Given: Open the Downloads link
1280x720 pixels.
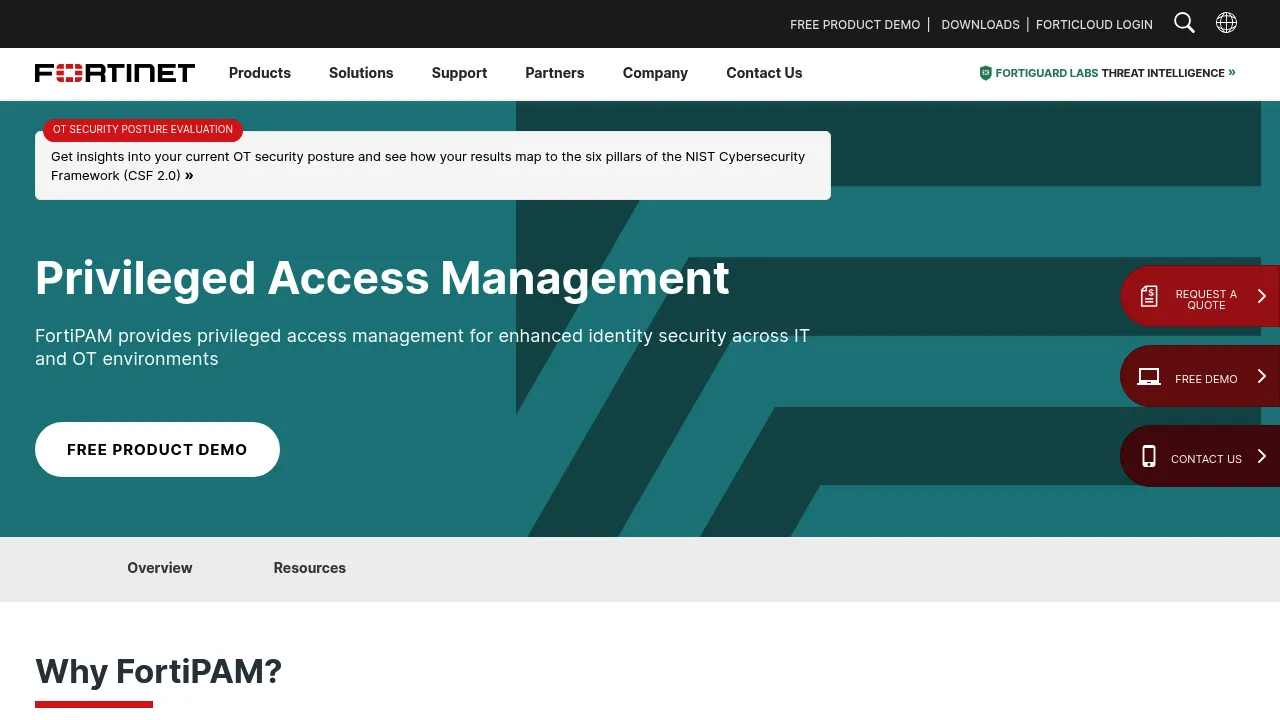Looking at the screenshot, I should point(980,24).
